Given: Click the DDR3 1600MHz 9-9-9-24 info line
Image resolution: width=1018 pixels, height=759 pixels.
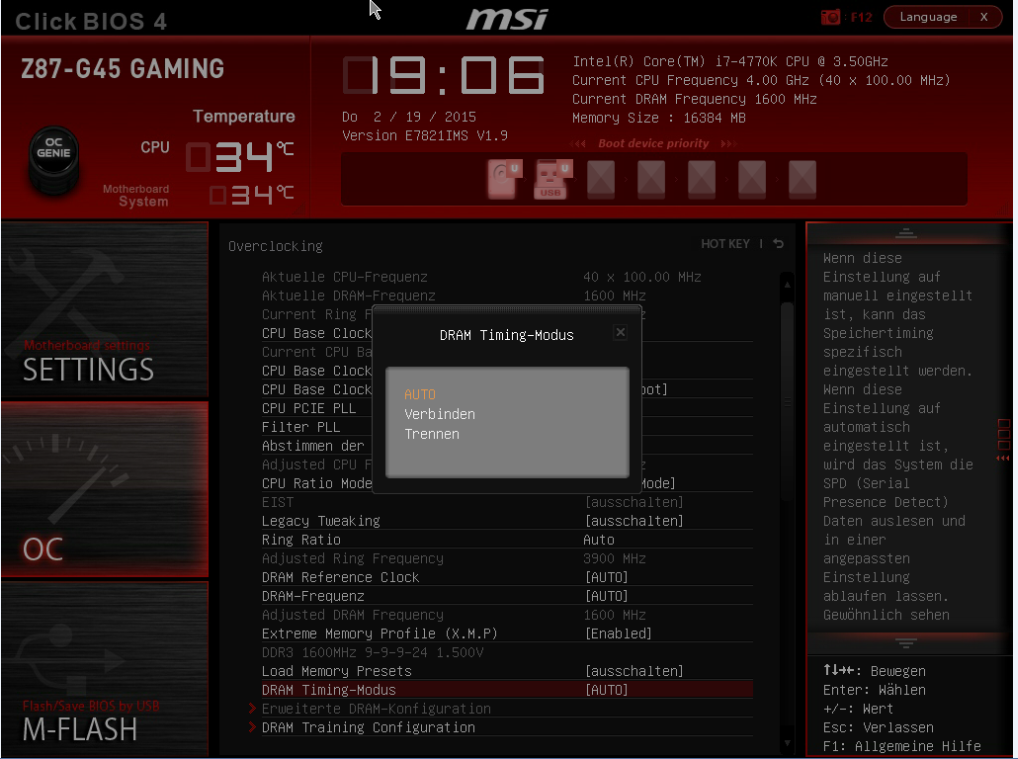Looking at the screenshot, I should click(x=373, y=653).
